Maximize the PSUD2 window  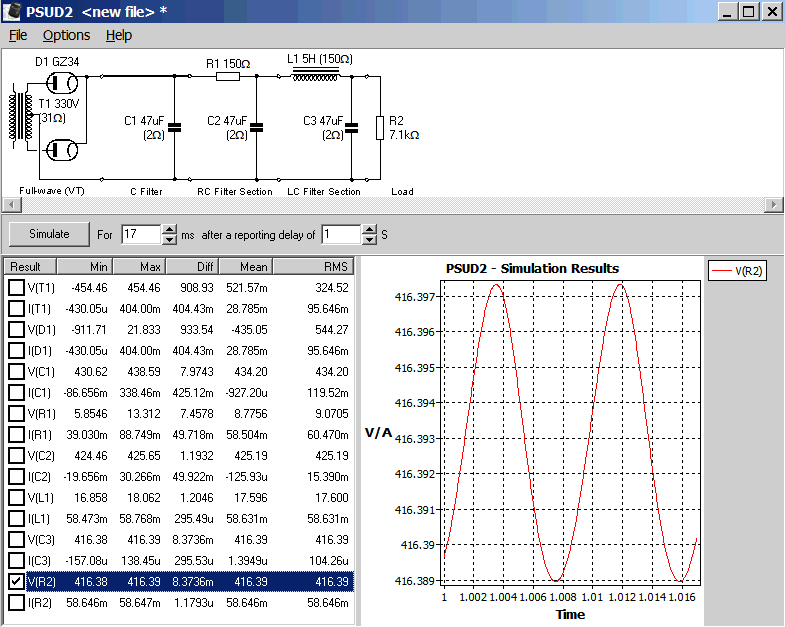tap(749, 12)
